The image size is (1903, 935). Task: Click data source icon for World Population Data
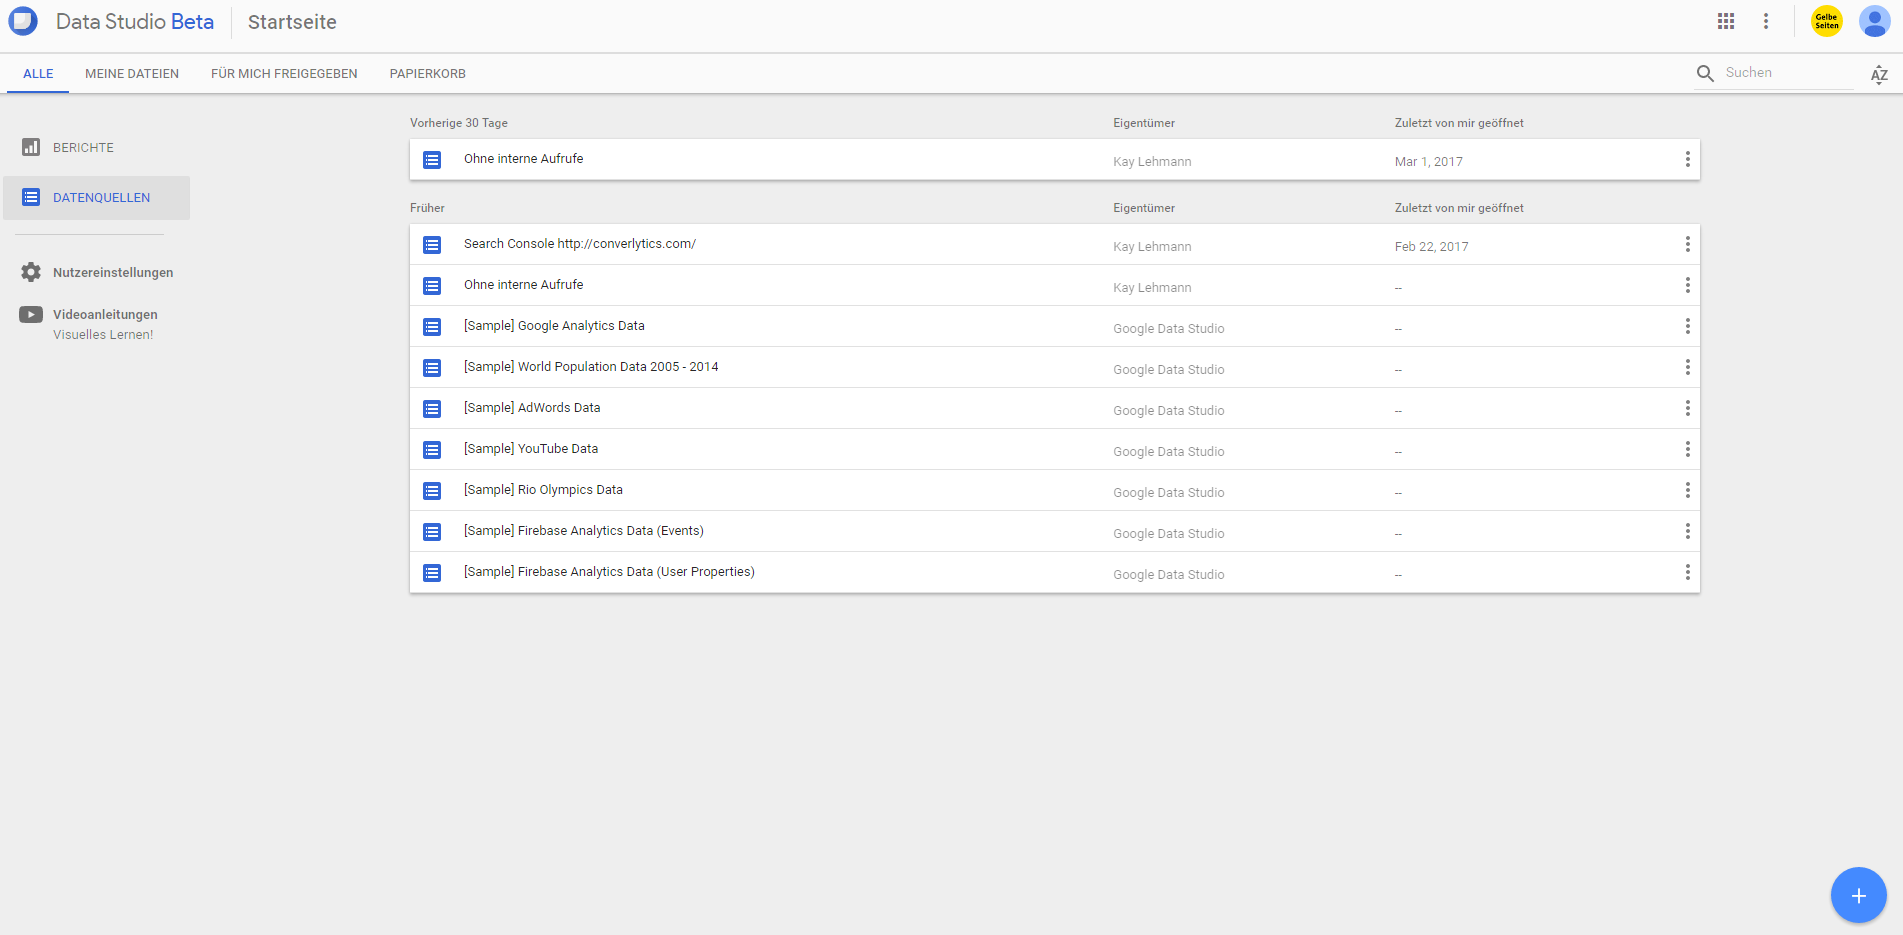432,368
